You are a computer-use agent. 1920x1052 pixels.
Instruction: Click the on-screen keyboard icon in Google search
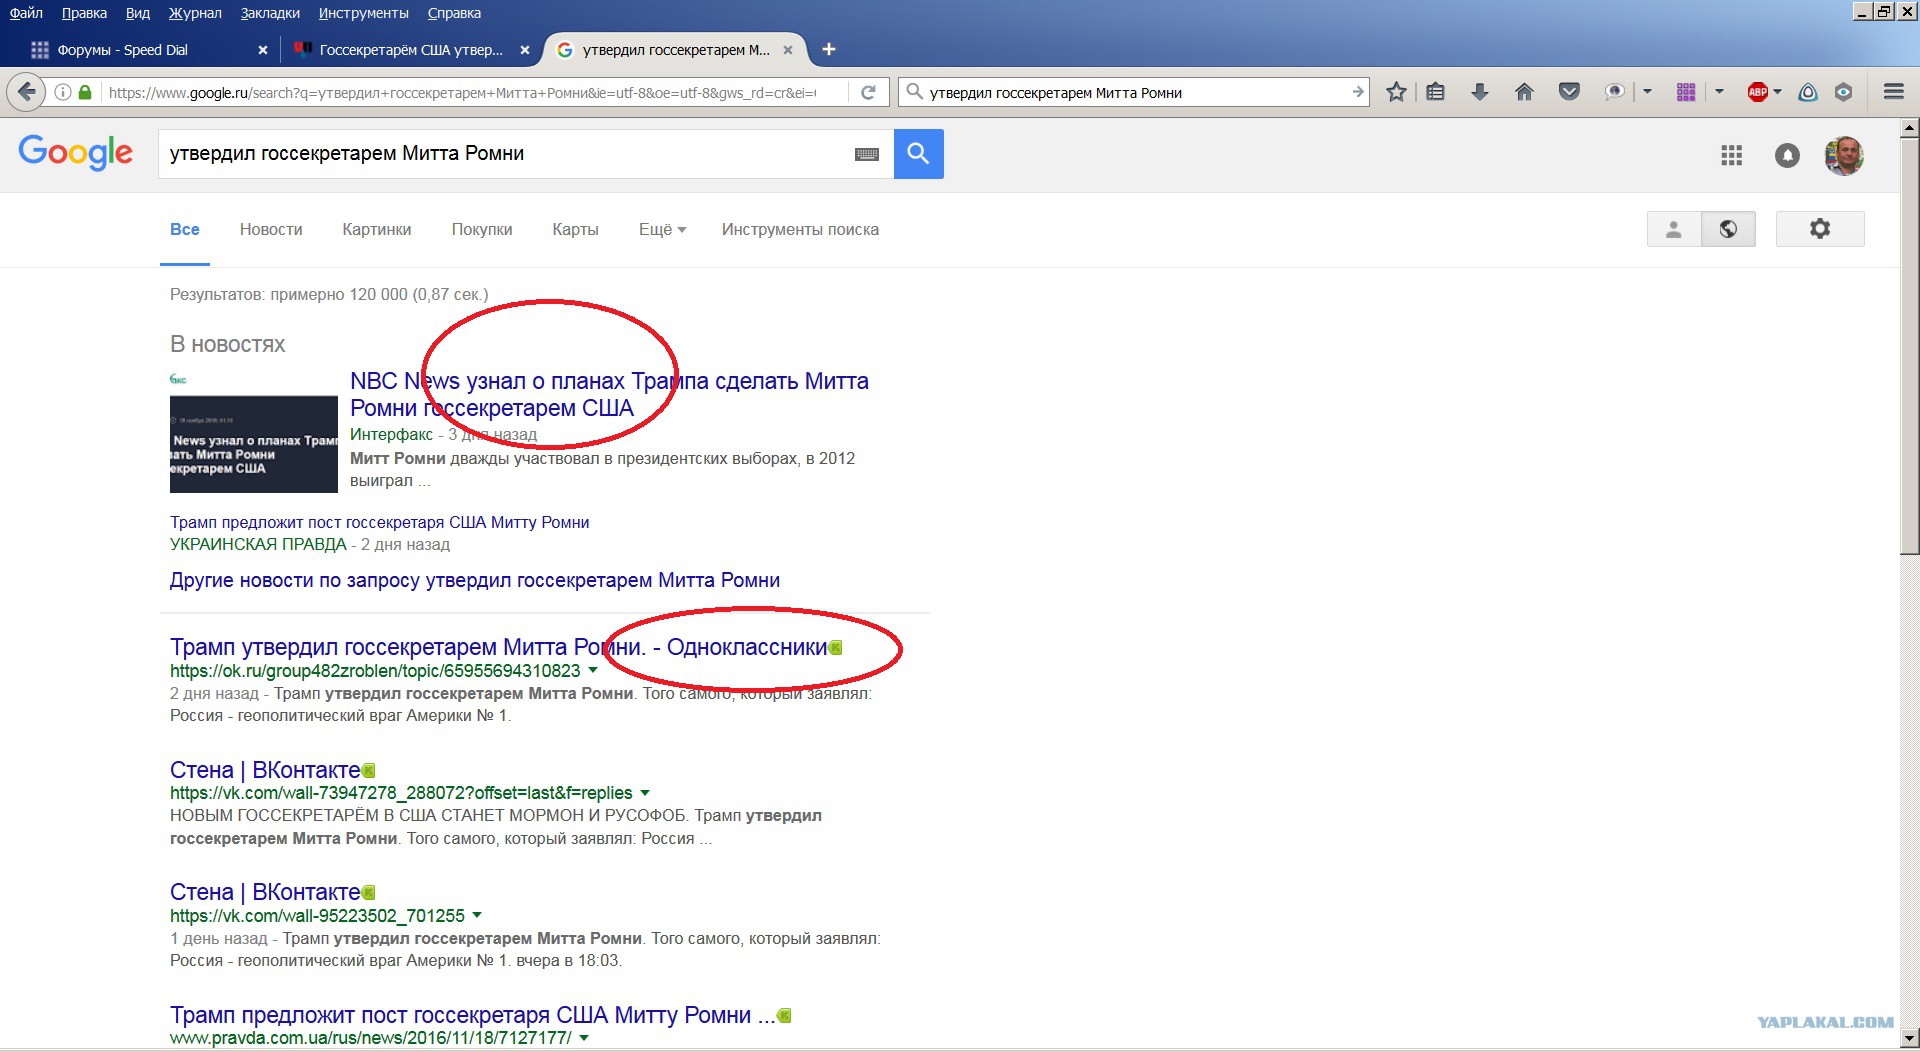click(x=867, y=154)
